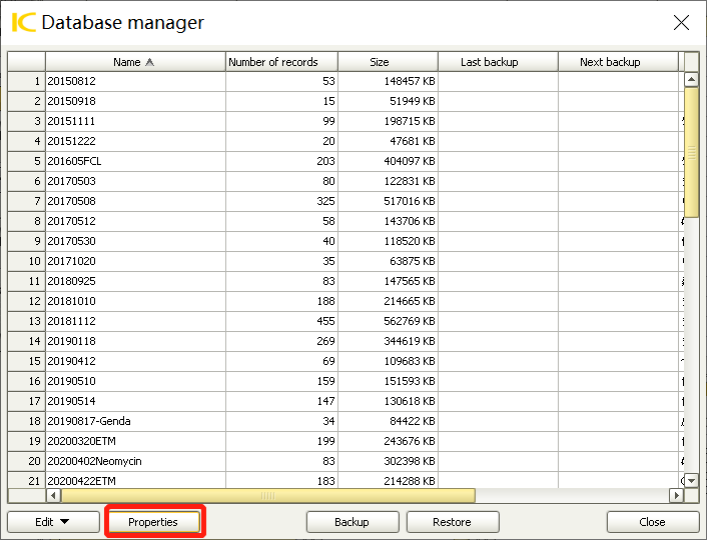Select database 20181010
Screen dimensions: 707x540
(135, 301)
